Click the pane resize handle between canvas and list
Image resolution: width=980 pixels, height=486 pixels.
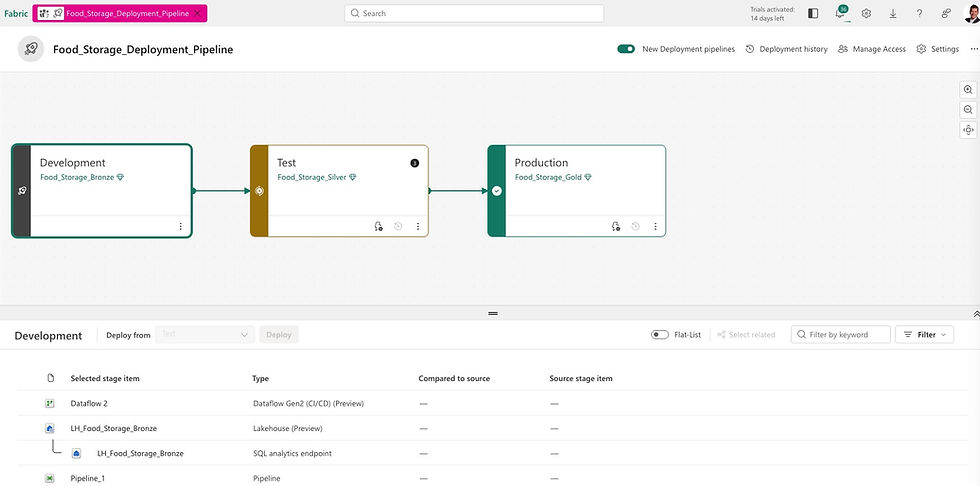492,314
